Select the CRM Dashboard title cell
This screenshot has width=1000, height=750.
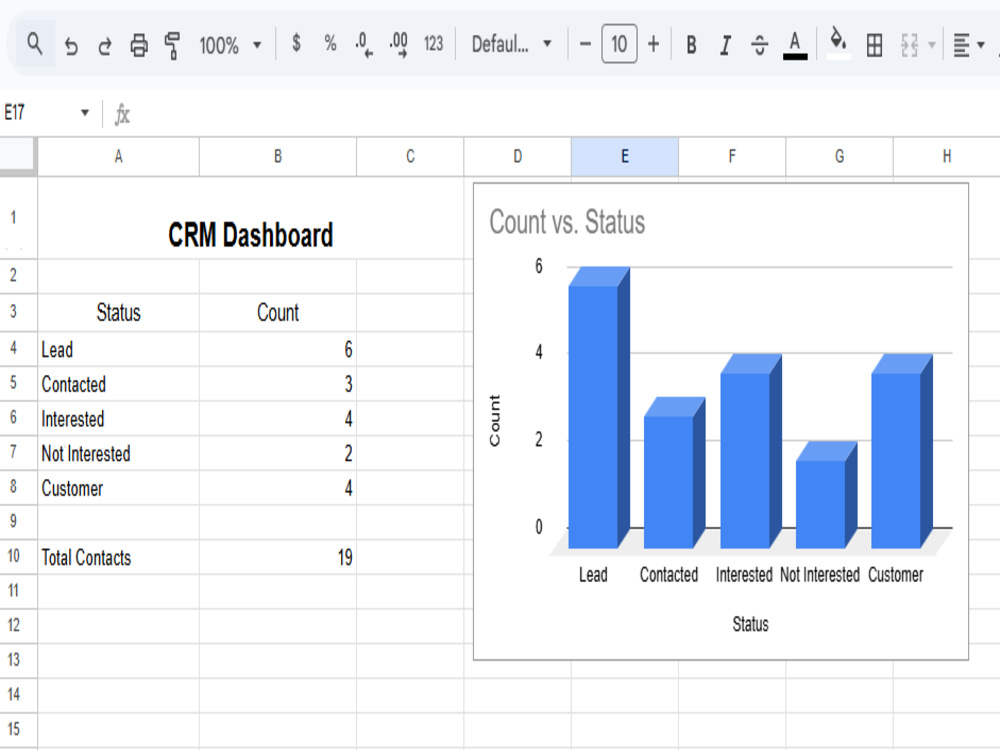coord(251,218)
